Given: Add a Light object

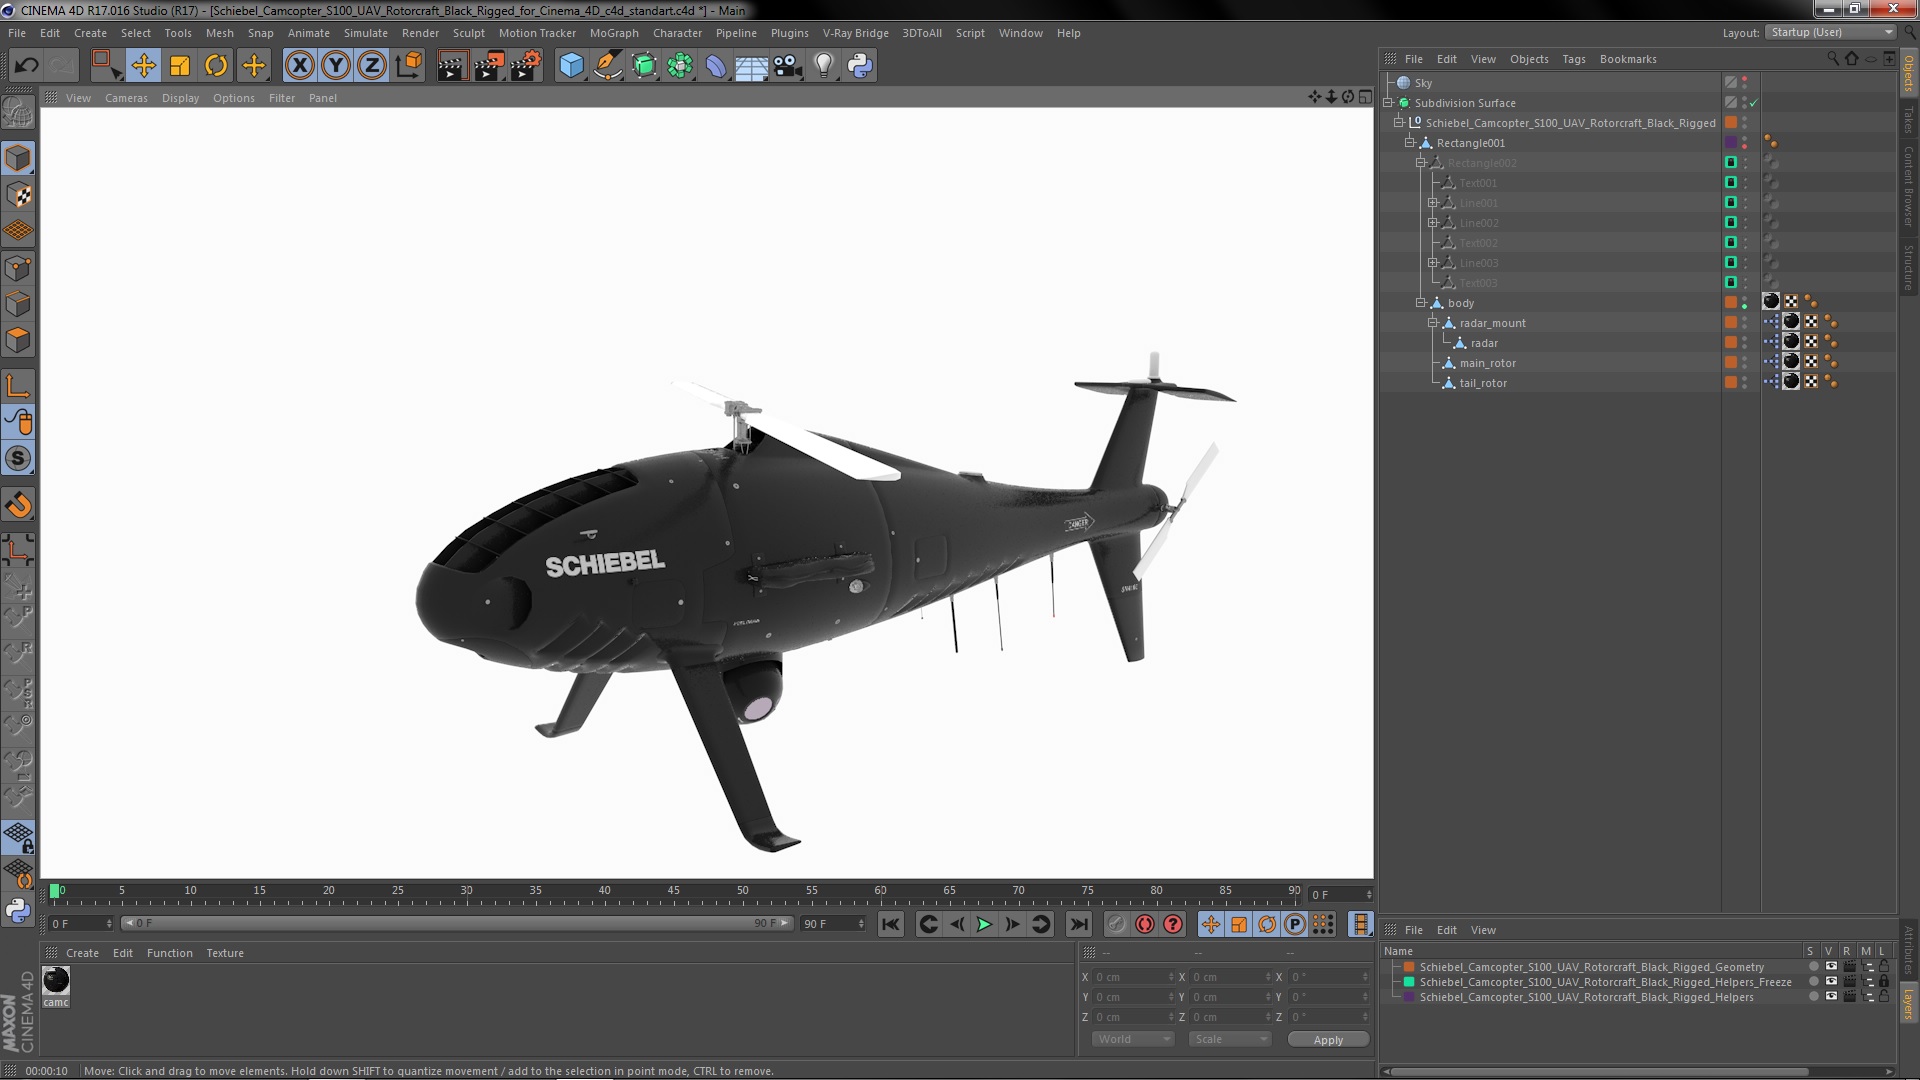Looking at the screenshot, I should point(823,66).
